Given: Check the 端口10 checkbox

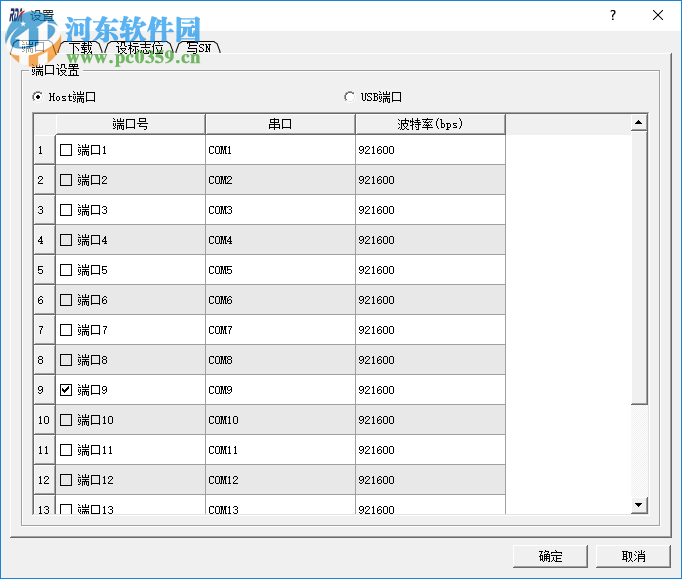Looking at the screenshot, I should tap(66, 420).
